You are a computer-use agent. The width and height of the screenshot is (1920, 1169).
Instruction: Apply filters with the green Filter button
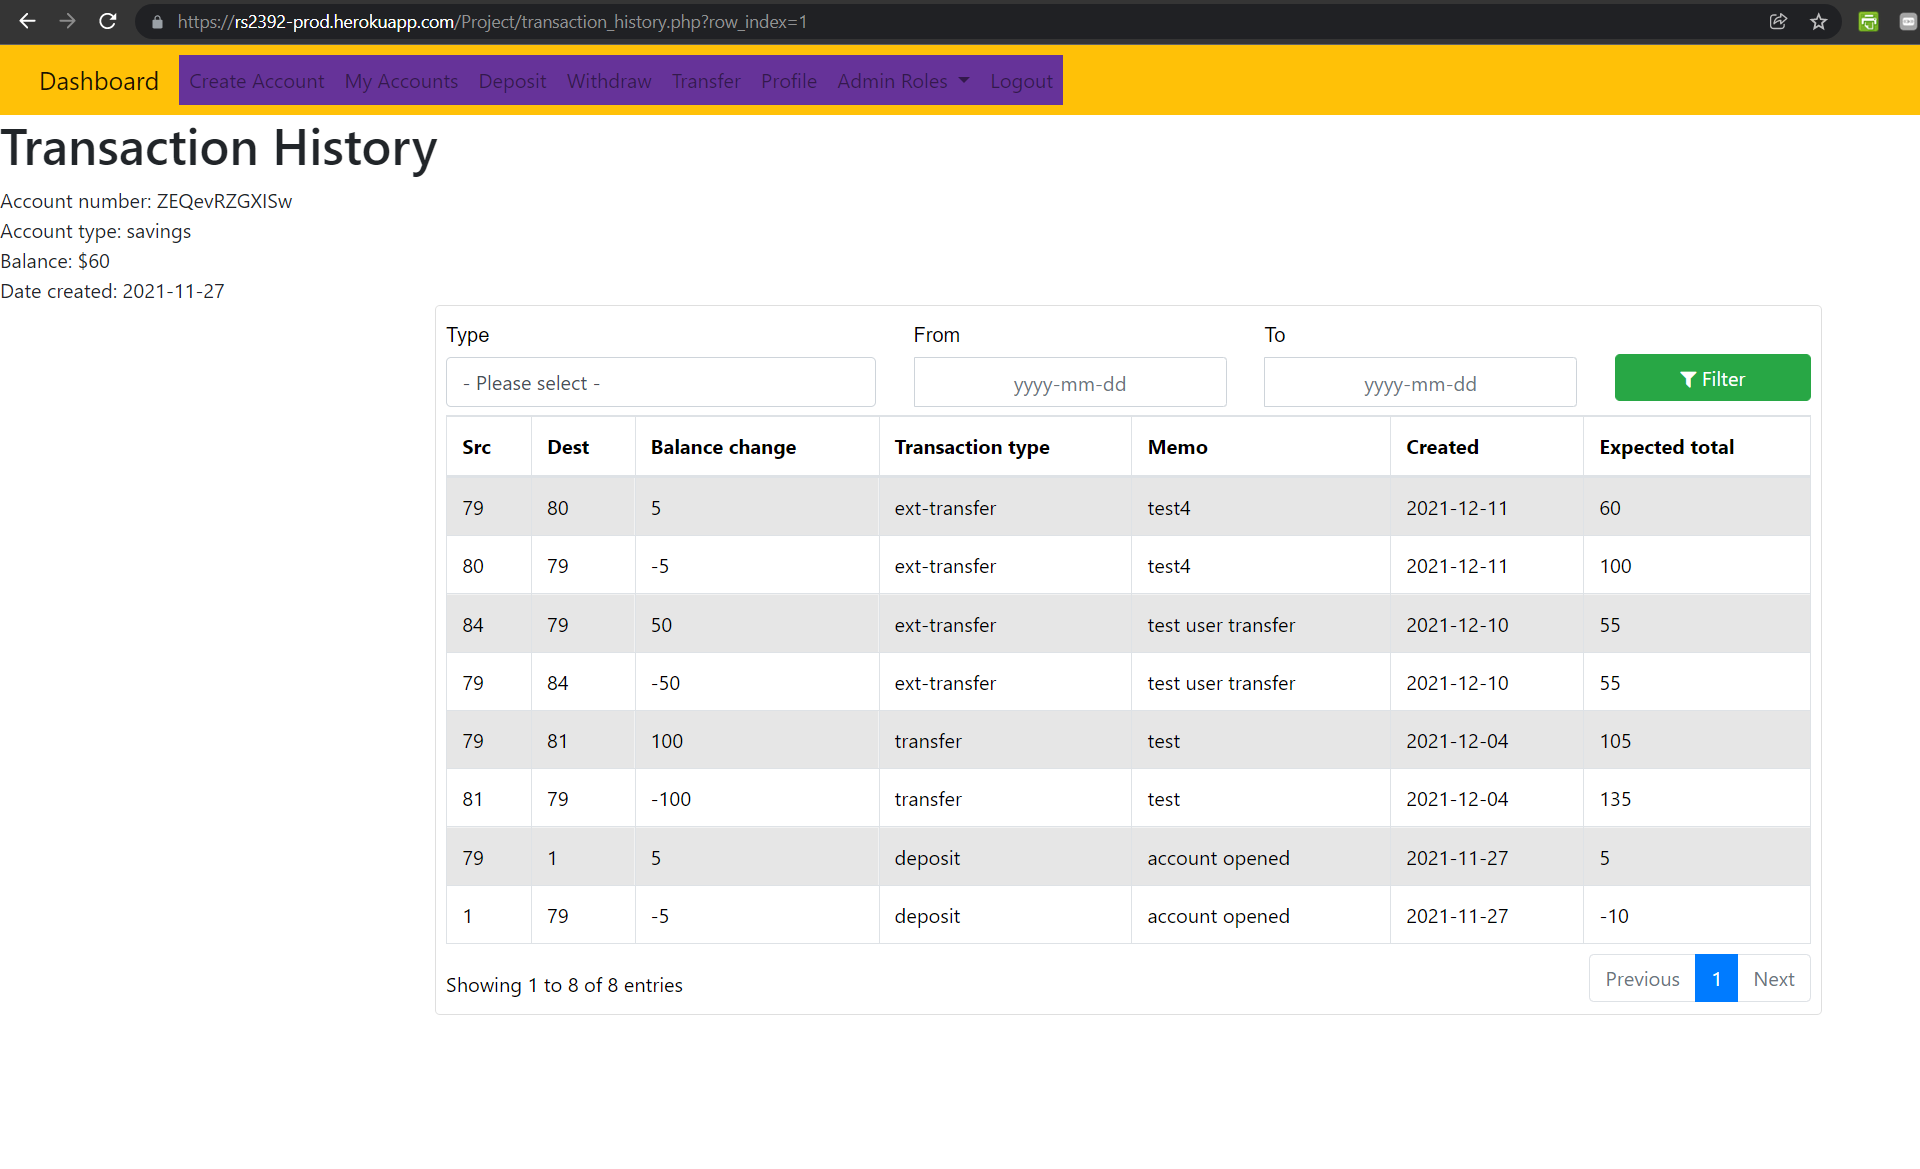coord(1712,378)
